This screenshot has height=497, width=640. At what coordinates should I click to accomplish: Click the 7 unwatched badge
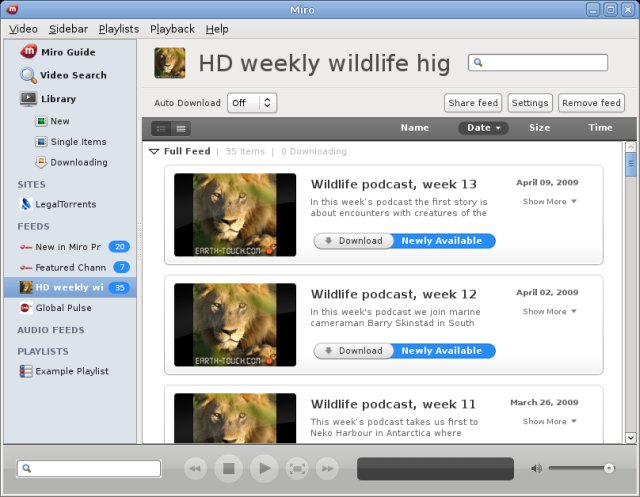121,267
